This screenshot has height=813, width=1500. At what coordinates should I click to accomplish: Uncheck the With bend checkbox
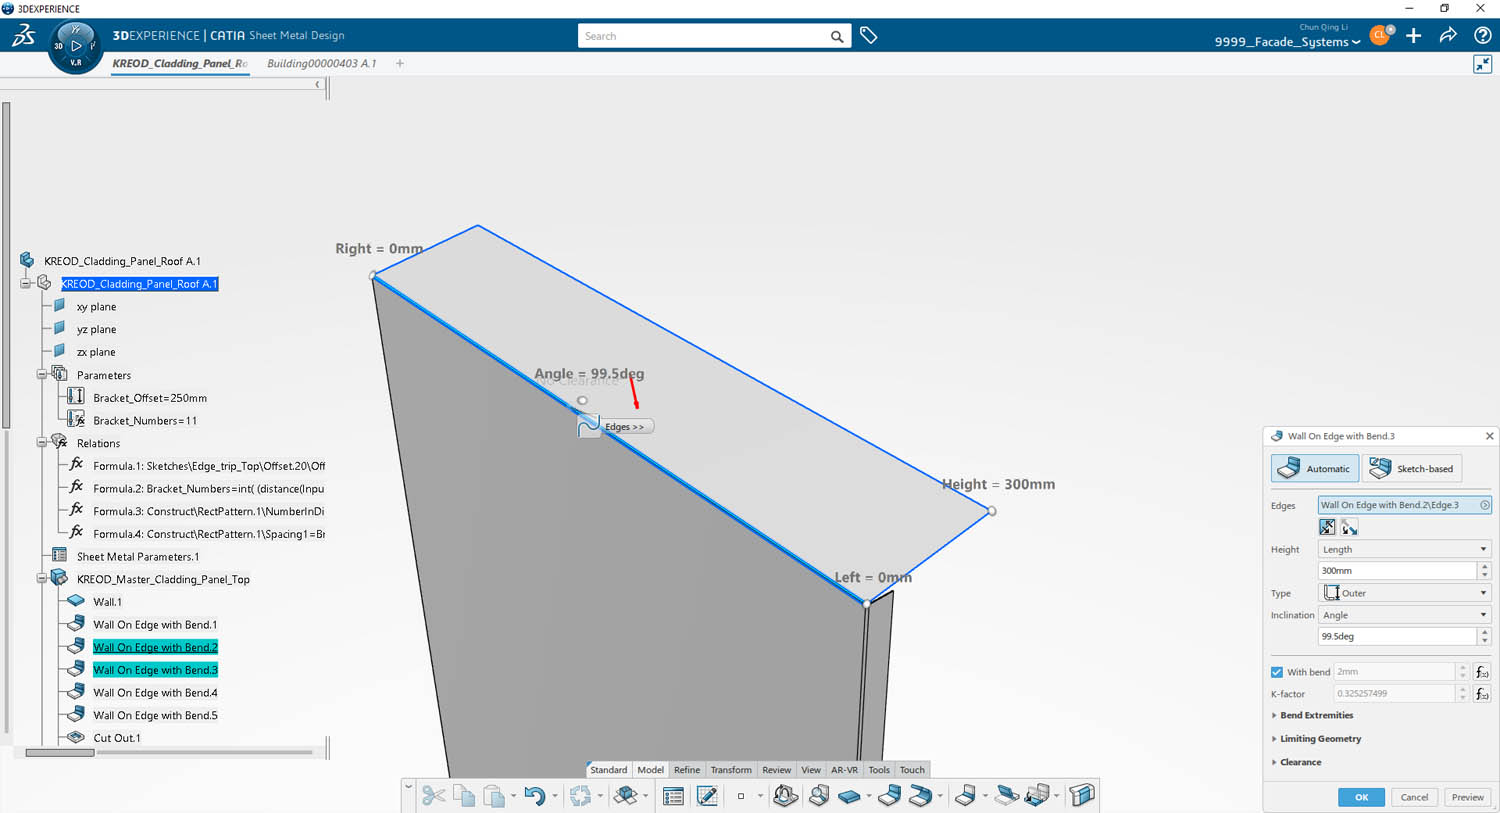1277,672
